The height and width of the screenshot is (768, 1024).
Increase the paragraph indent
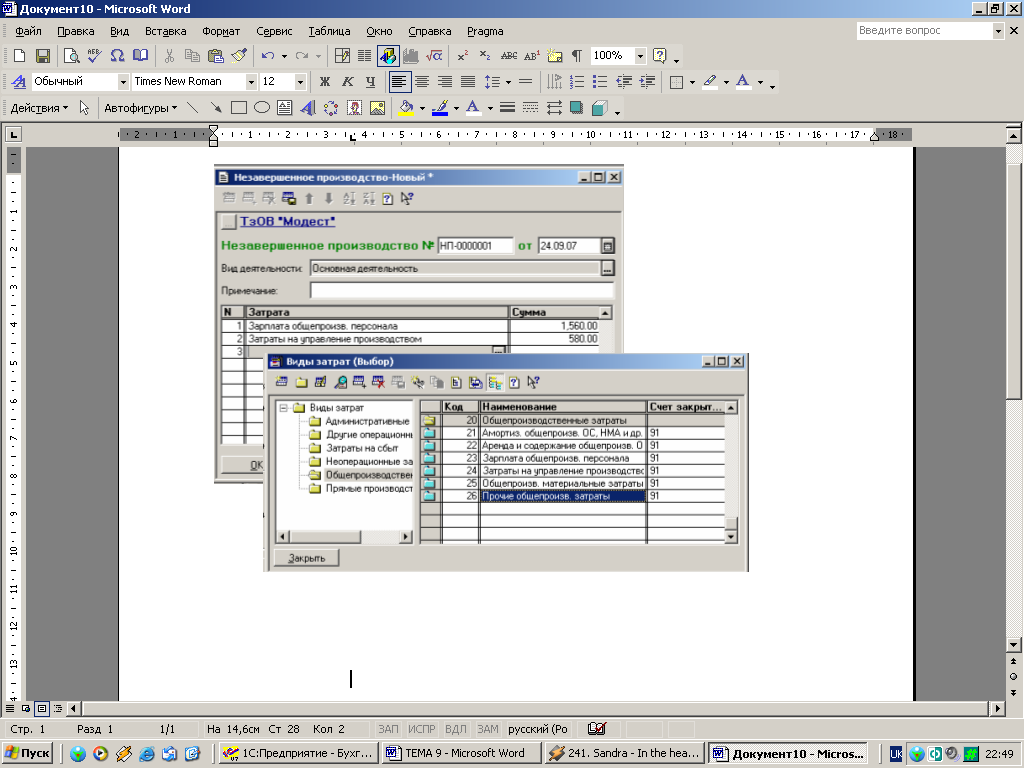(x=647, y=82)
